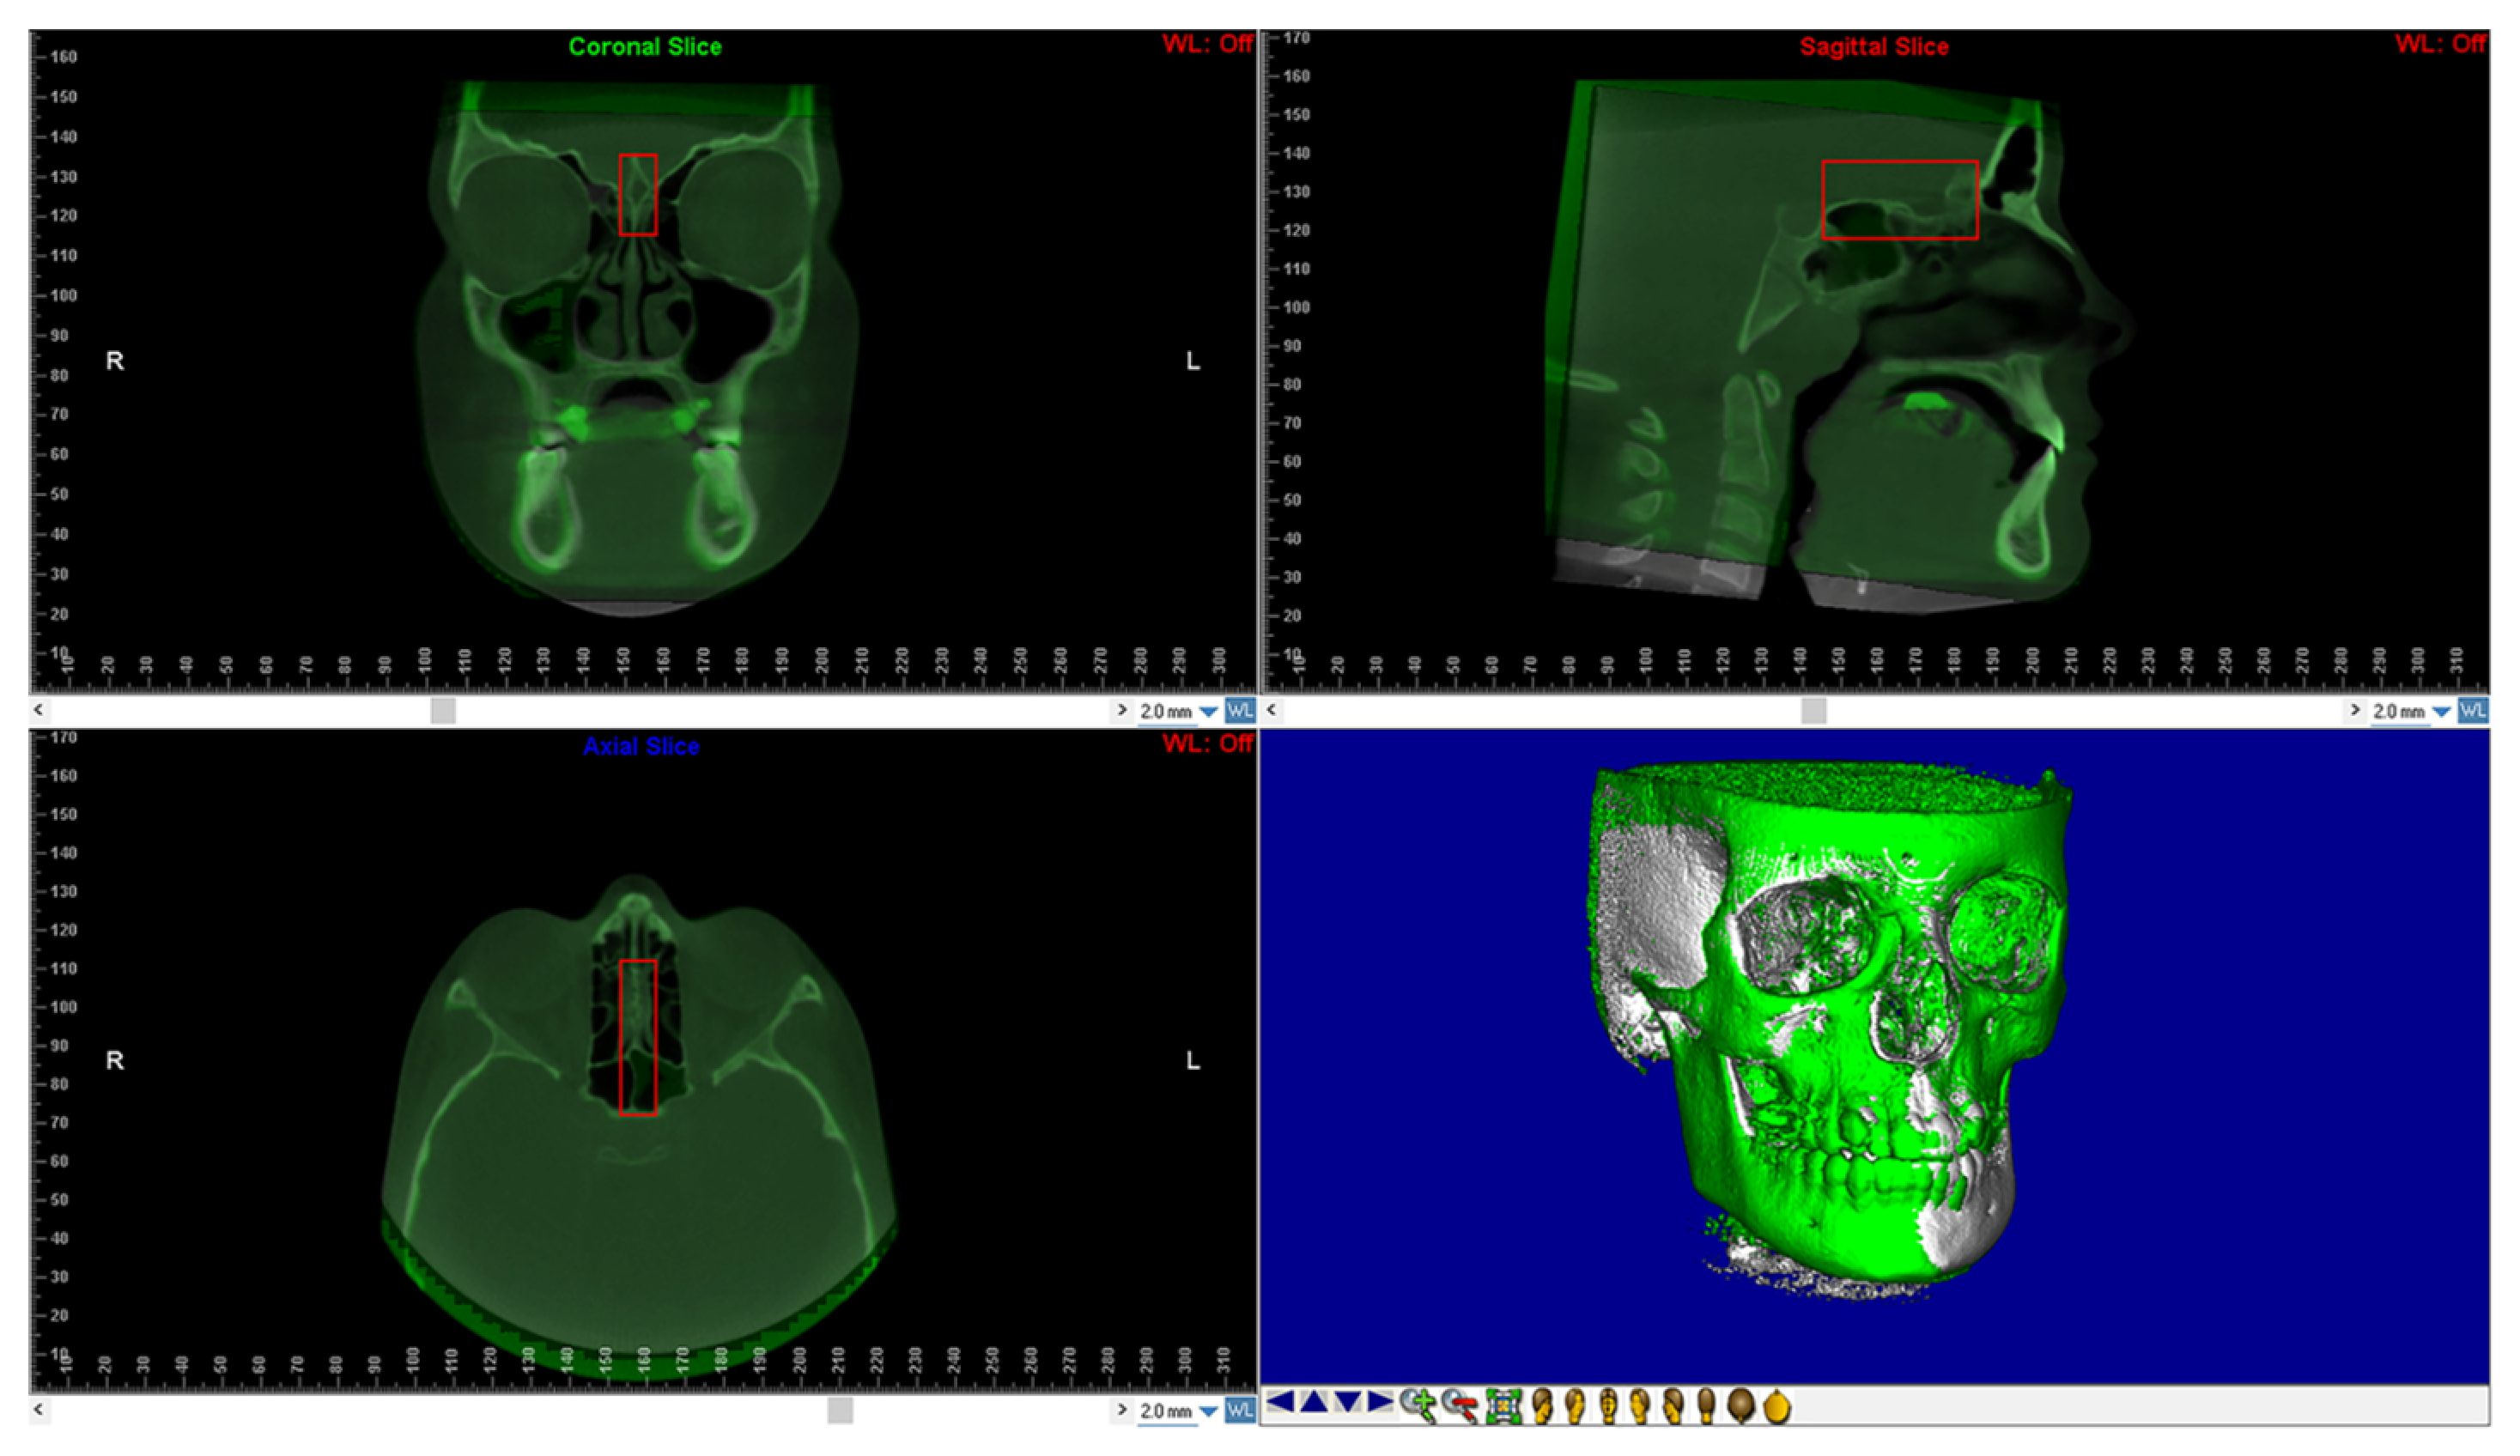The image size is (2520, 1456).
Task: Toggle WL button under sagittal slice
Action: pos(2473,711)
